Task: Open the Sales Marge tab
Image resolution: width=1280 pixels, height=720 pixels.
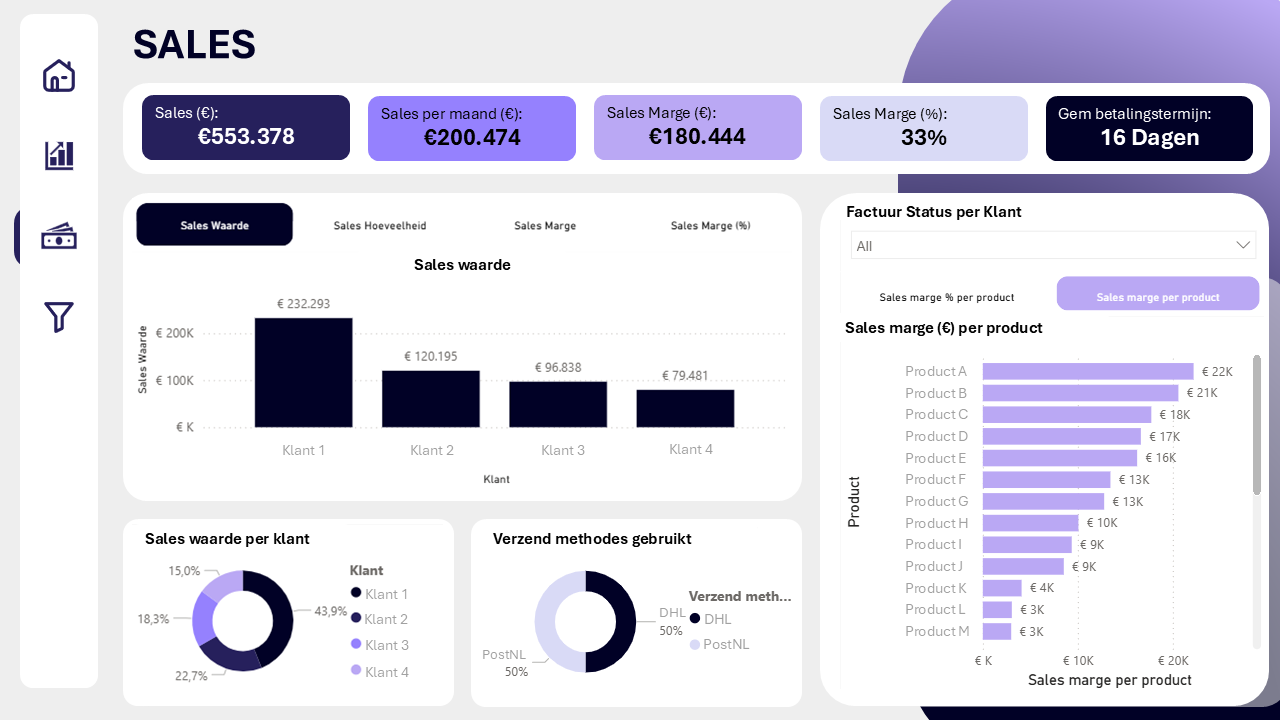Action: click(545, 225)
